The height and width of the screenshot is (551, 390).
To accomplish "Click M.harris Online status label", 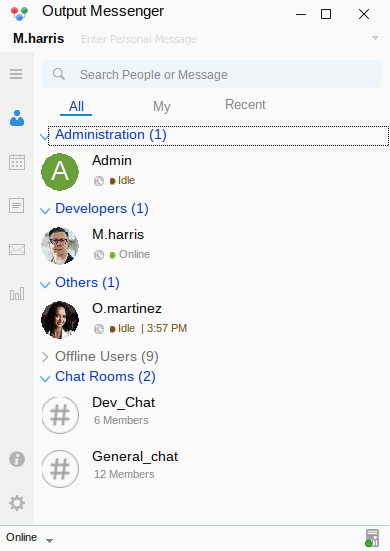I will point(134,254).
